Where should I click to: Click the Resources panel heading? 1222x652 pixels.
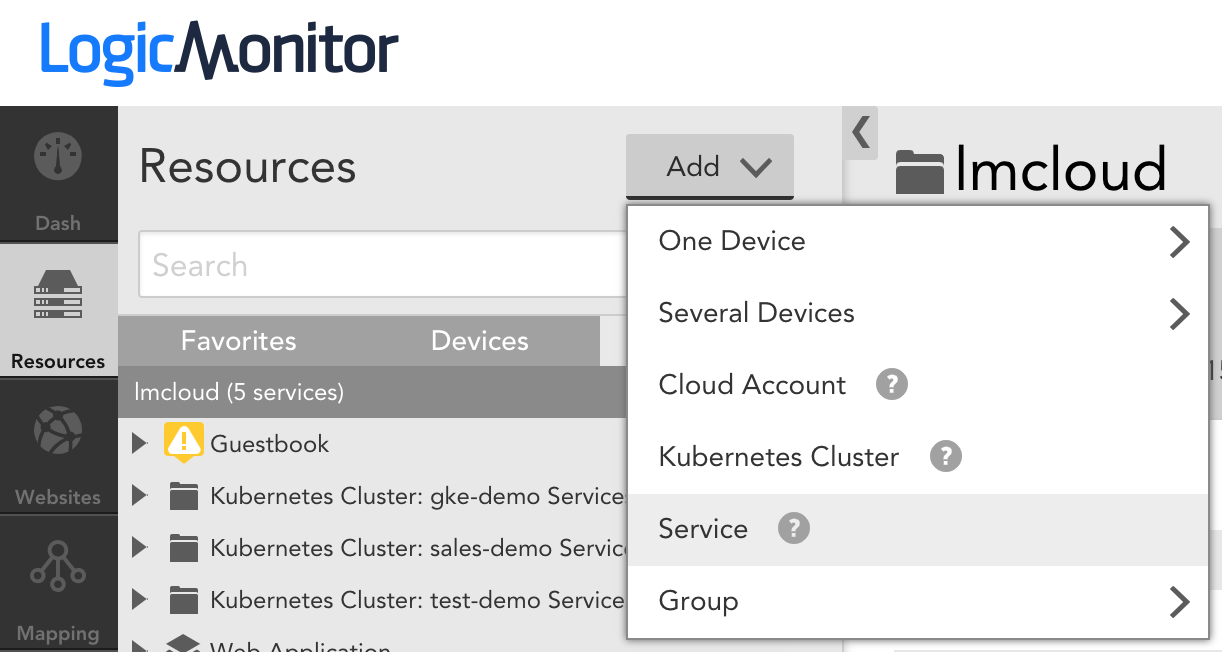(x=247, y=166)
